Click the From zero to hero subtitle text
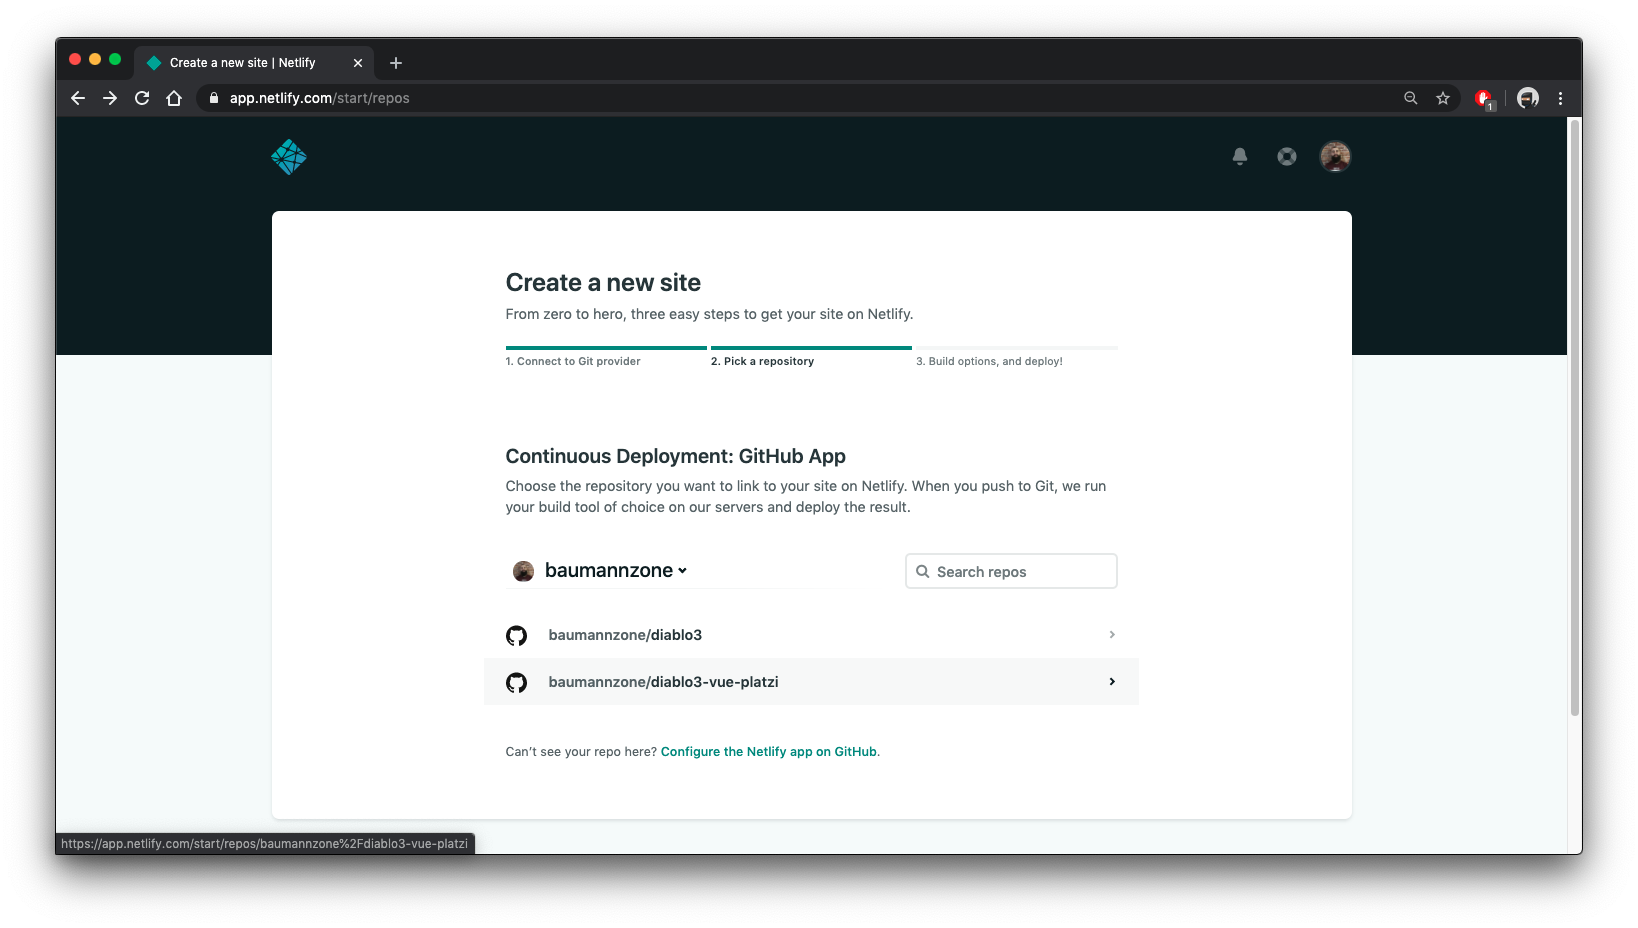The image size is (1638, 928). pos(709,314)
